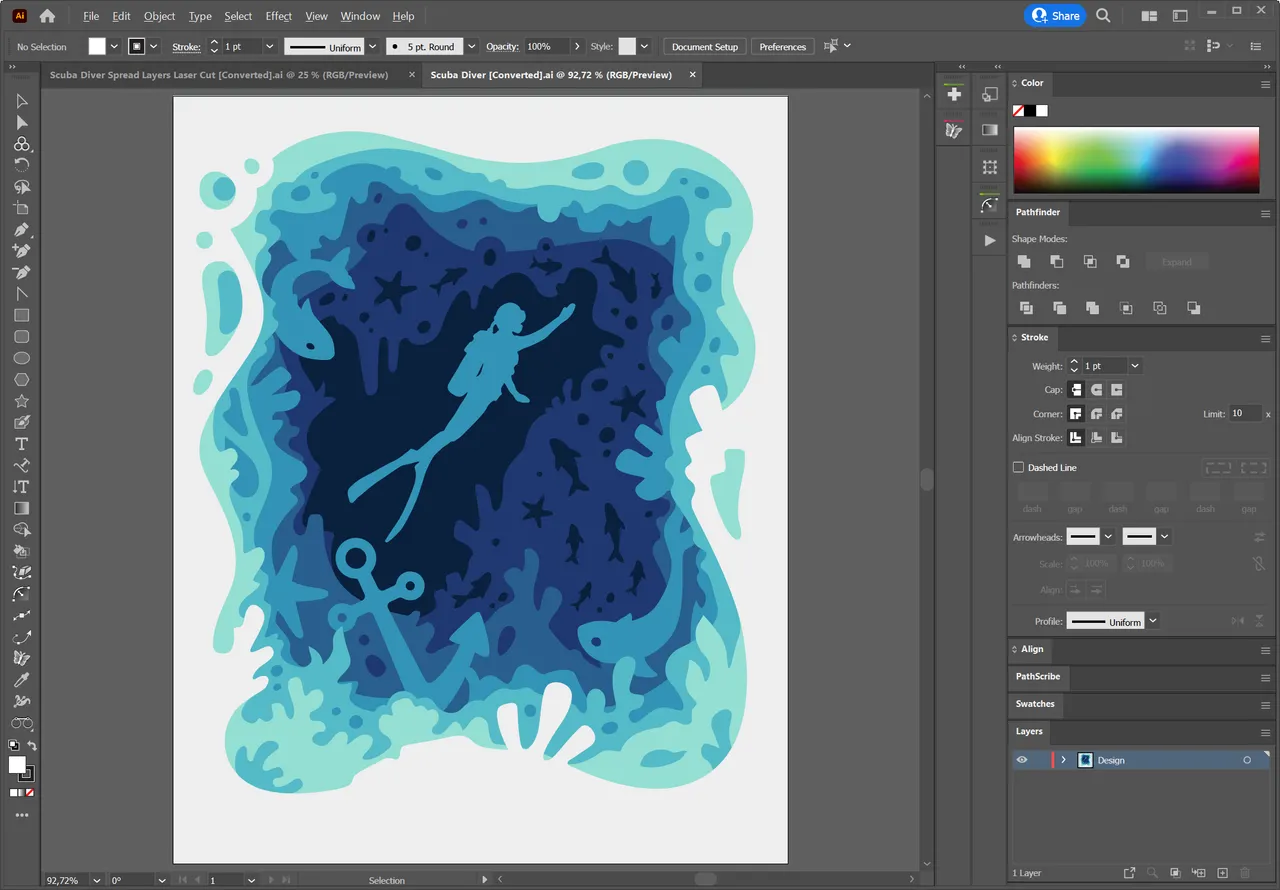Open Uniform variable width profile dropdown in control bar

pos(372,46)
